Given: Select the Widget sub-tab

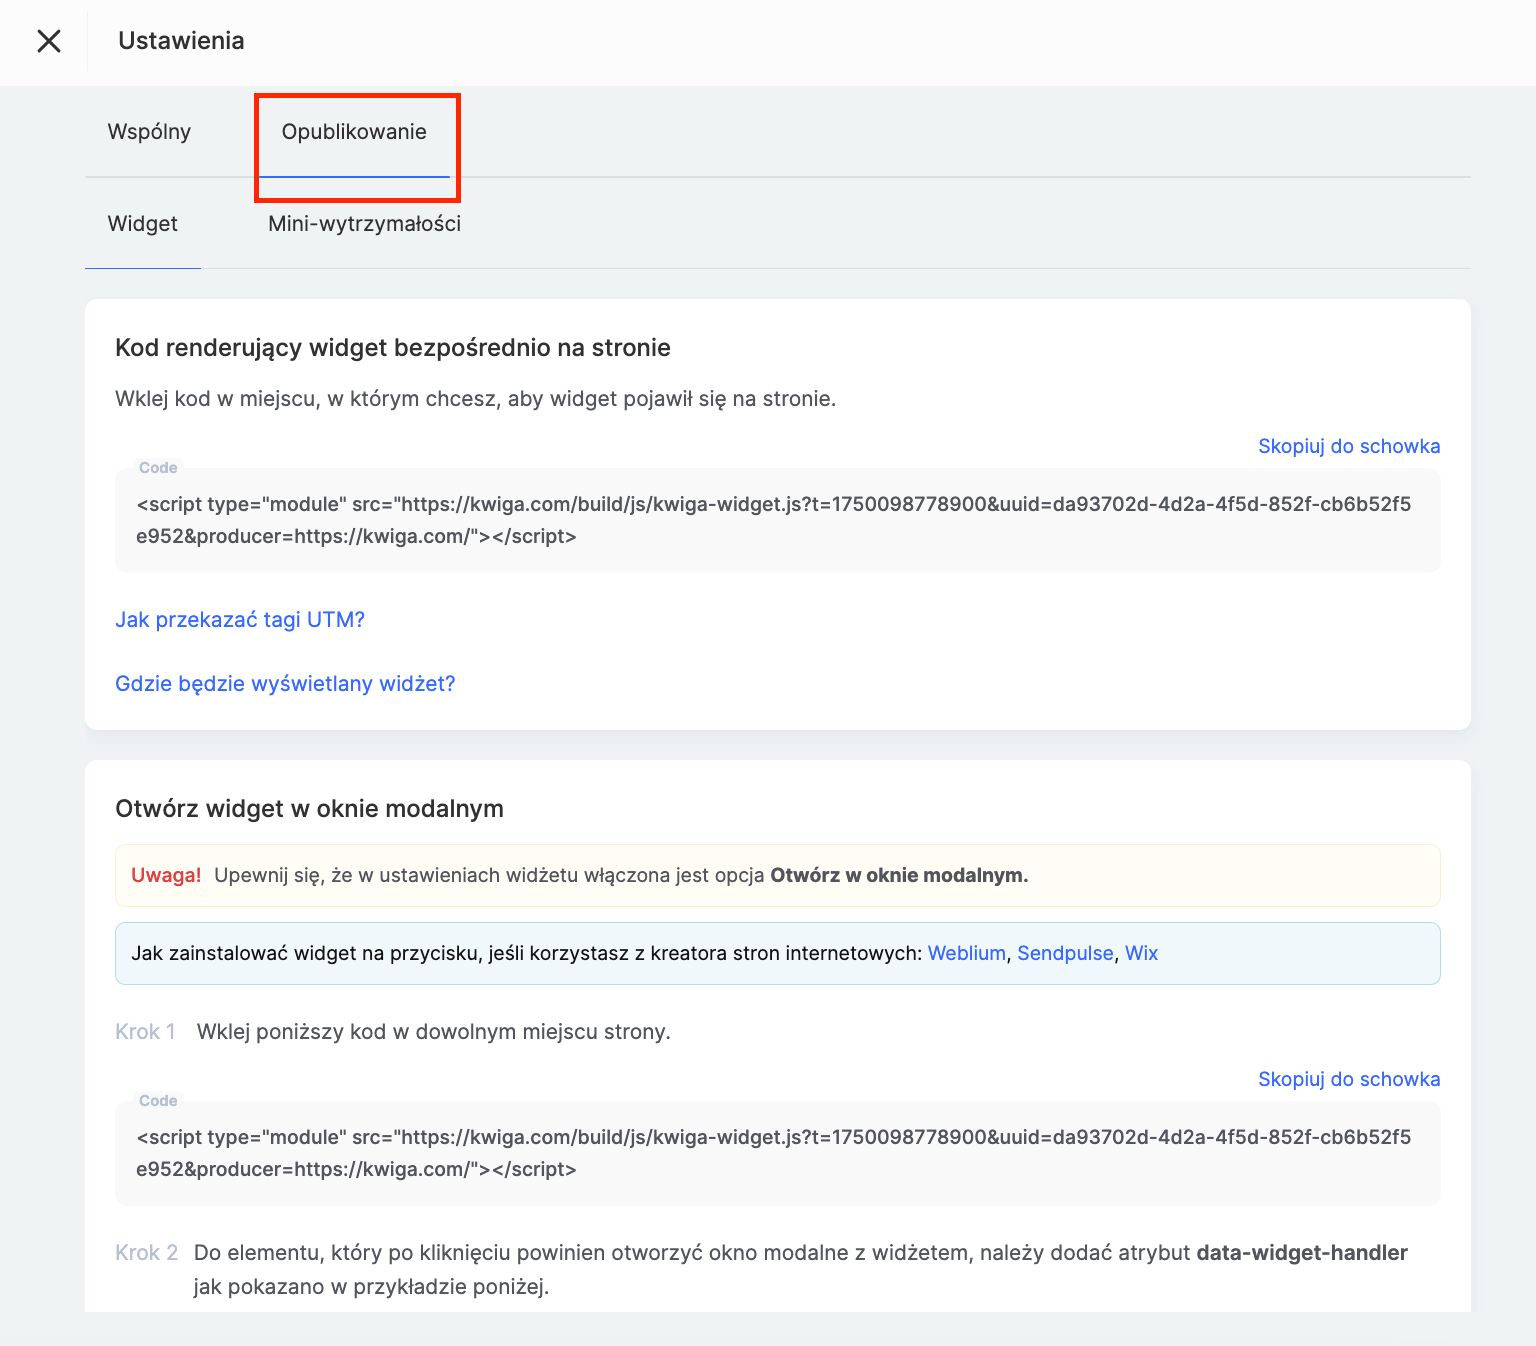Looking at the screenshot, I should coord(143,224).
